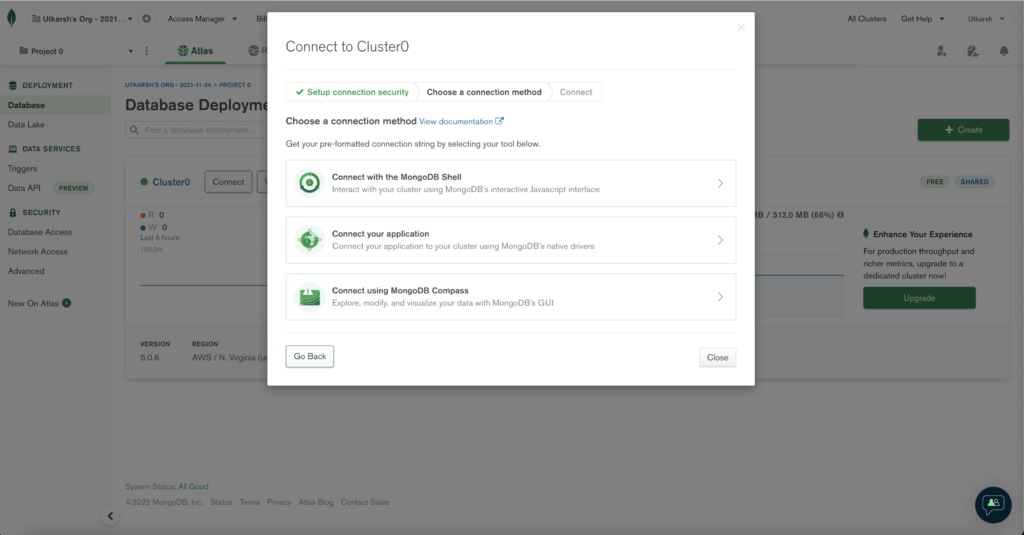Open the Access Manager dropdown
Screen dimensions: 1024x535
pos(202,19)
